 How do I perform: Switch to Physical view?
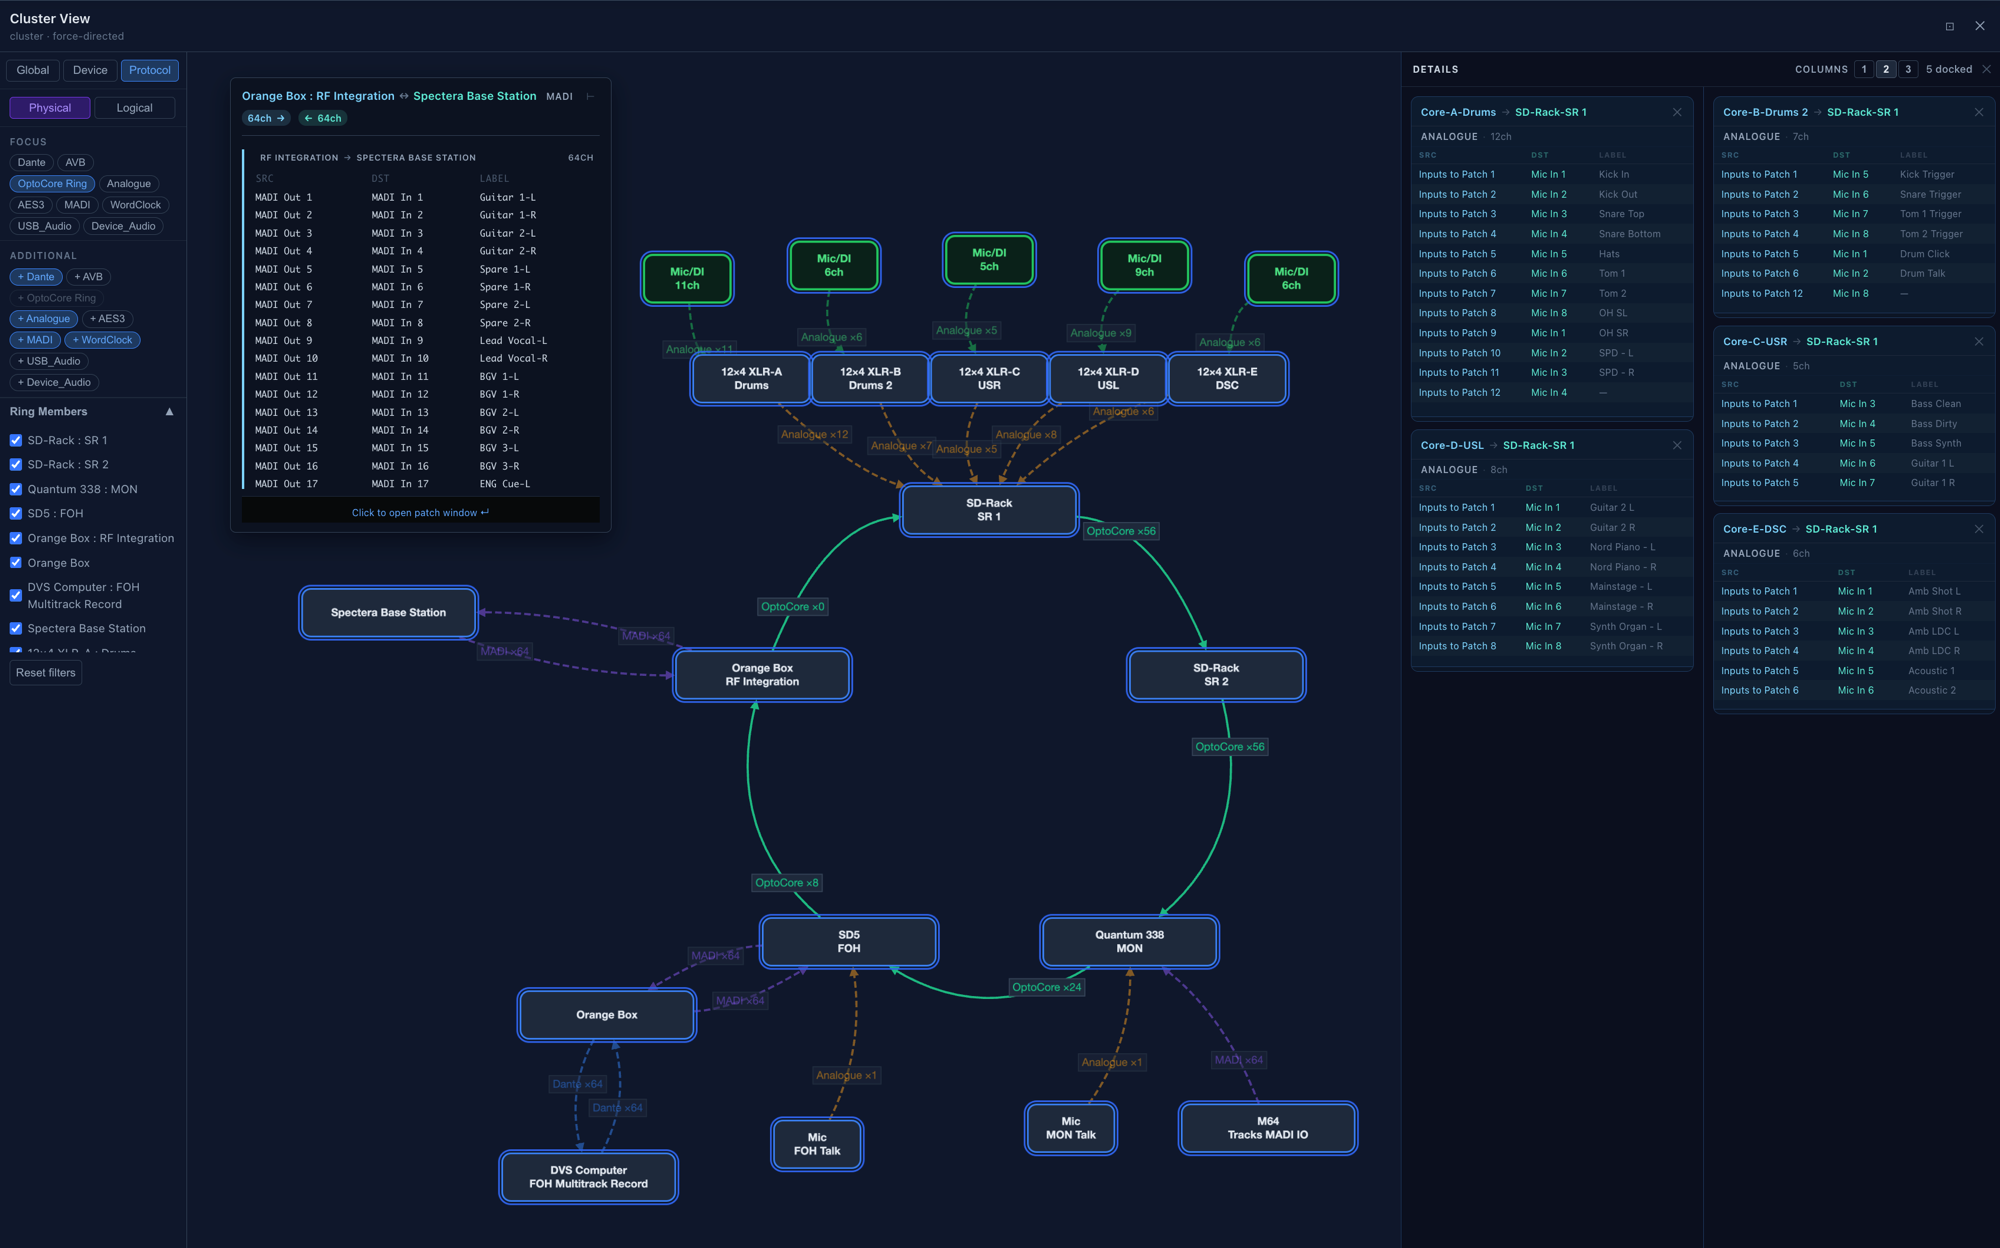coord(50,108)
